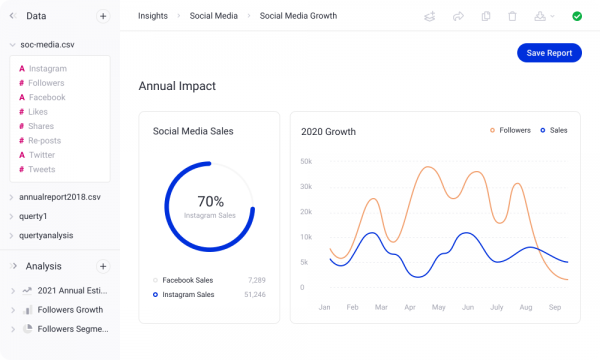Viewport: 600px width, 360px height.
Task: Add new analysis with plus icon
Action: pos(103,266)
